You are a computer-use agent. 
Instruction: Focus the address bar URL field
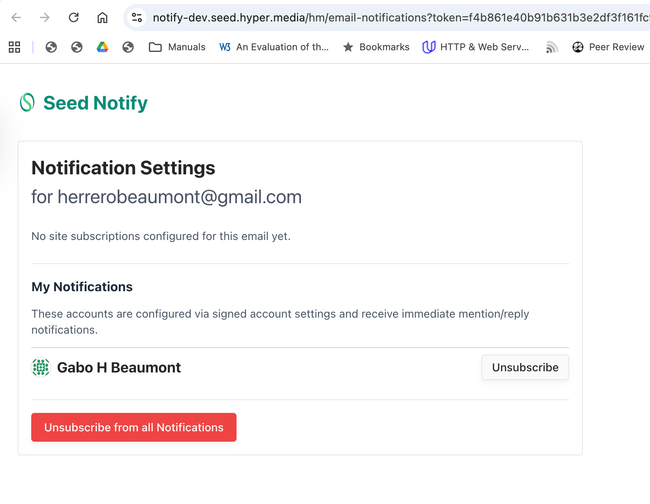[x=390, y=18]
